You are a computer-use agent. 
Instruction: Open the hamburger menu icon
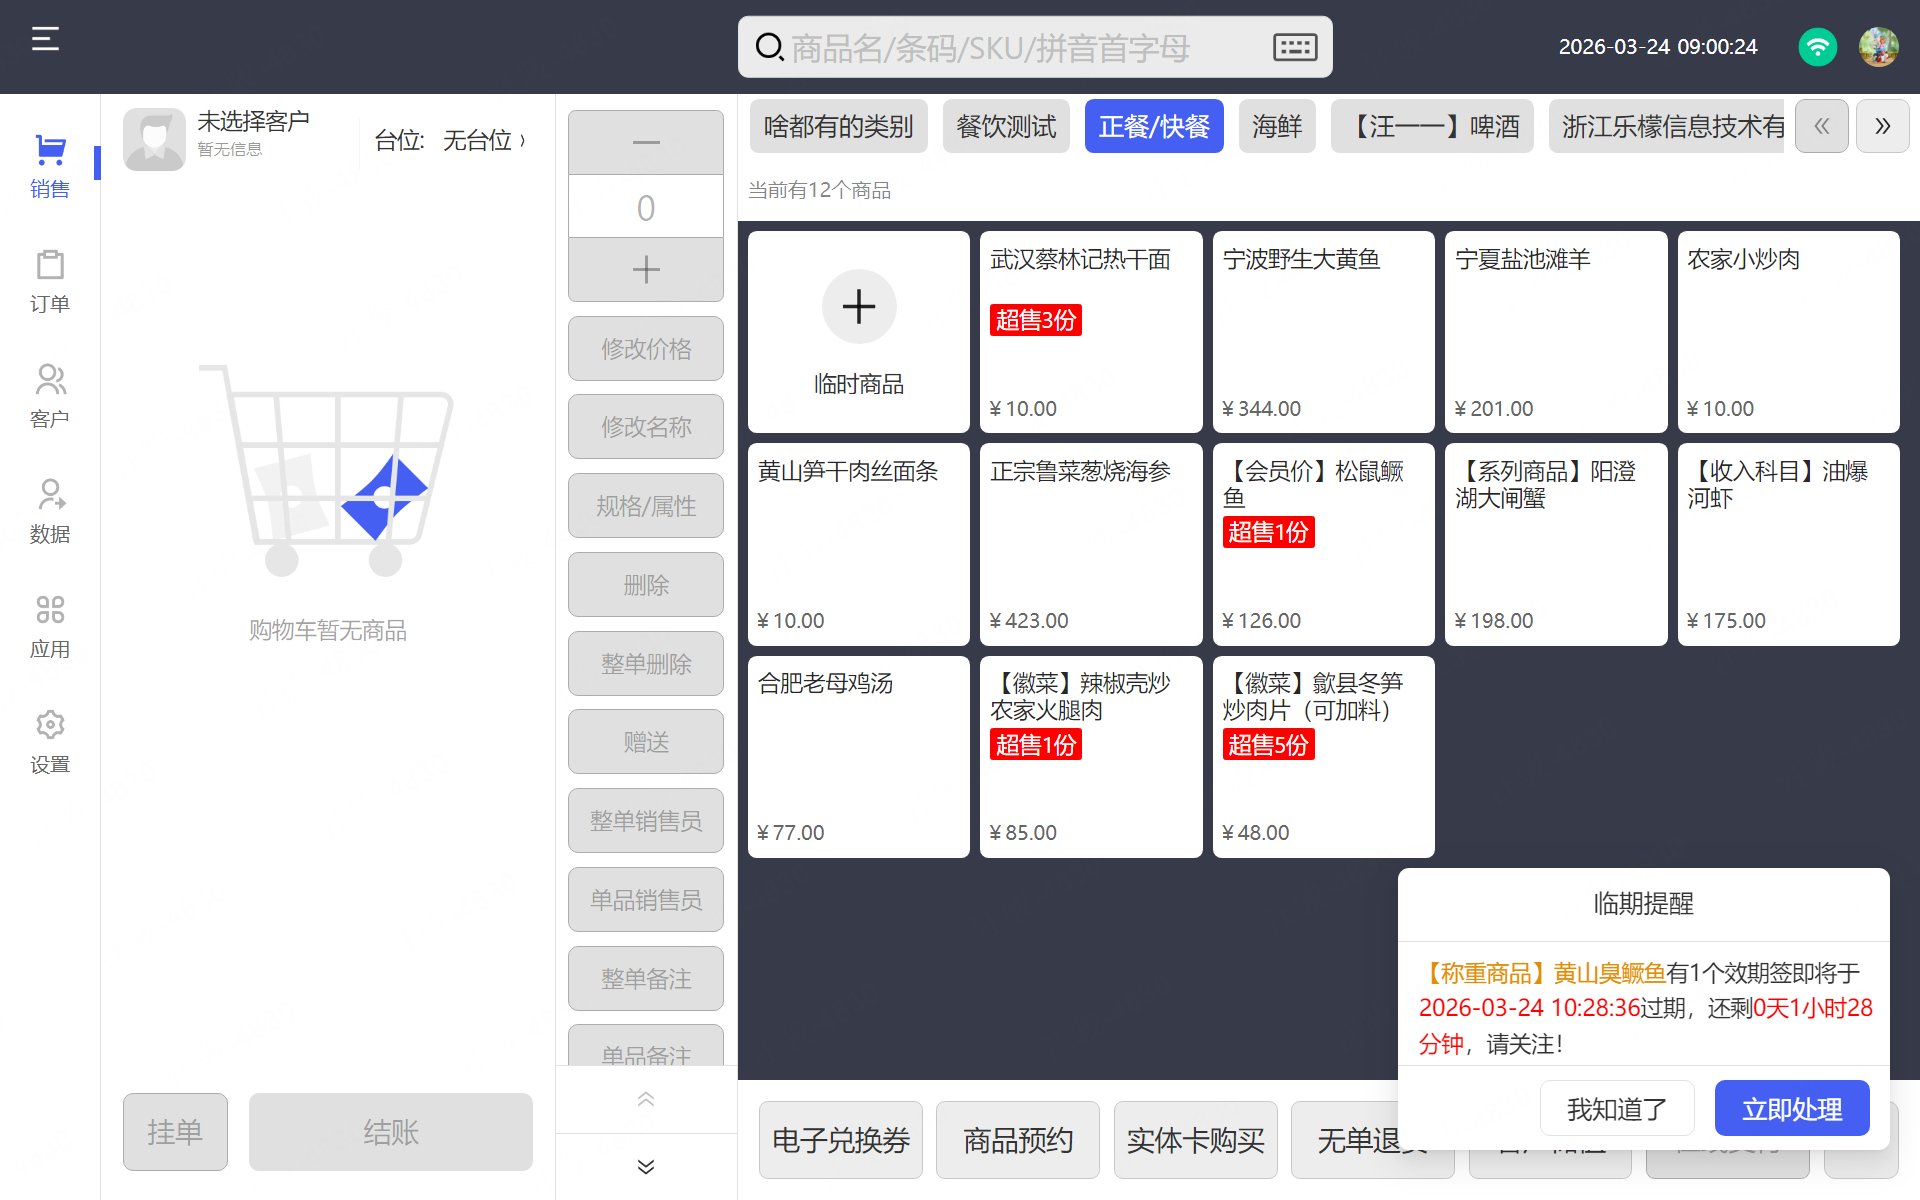[x=45, y=39]
